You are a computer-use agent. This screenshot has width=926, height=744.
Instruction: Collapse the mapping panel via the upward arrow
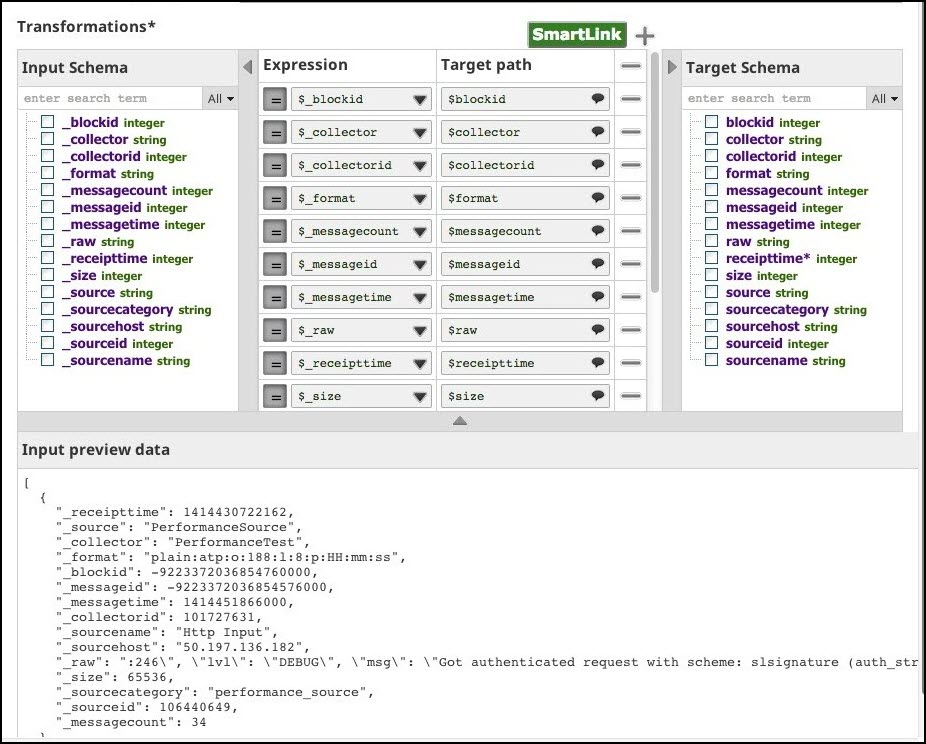click(x=459, y=421)
